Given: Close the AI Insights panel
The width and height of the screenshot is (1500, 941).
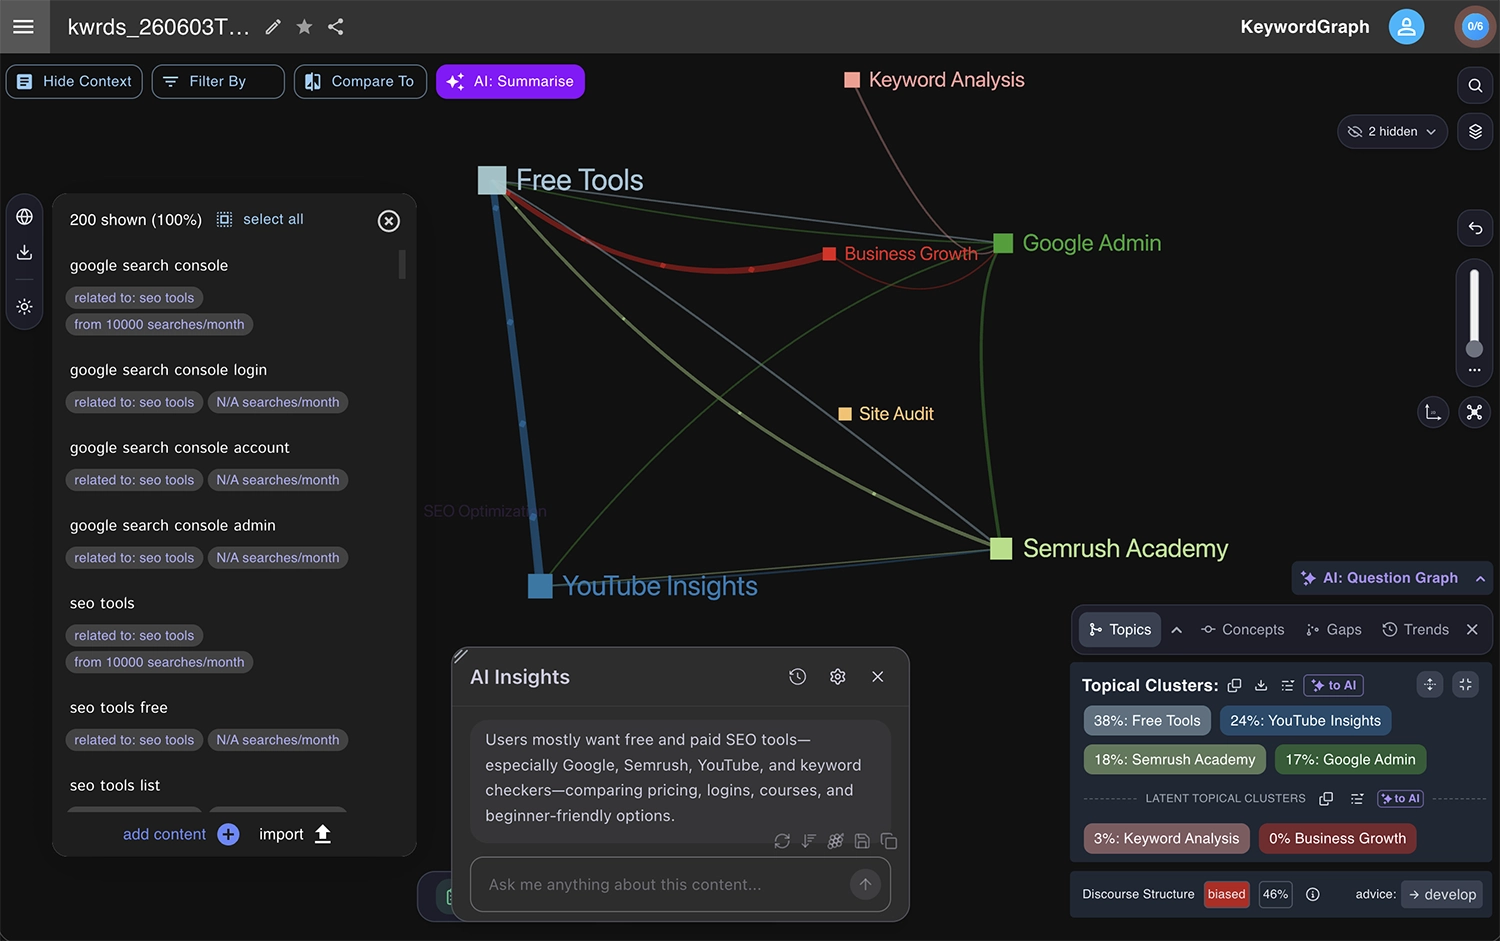Looking at the screenshot, I should coord(878,677).
